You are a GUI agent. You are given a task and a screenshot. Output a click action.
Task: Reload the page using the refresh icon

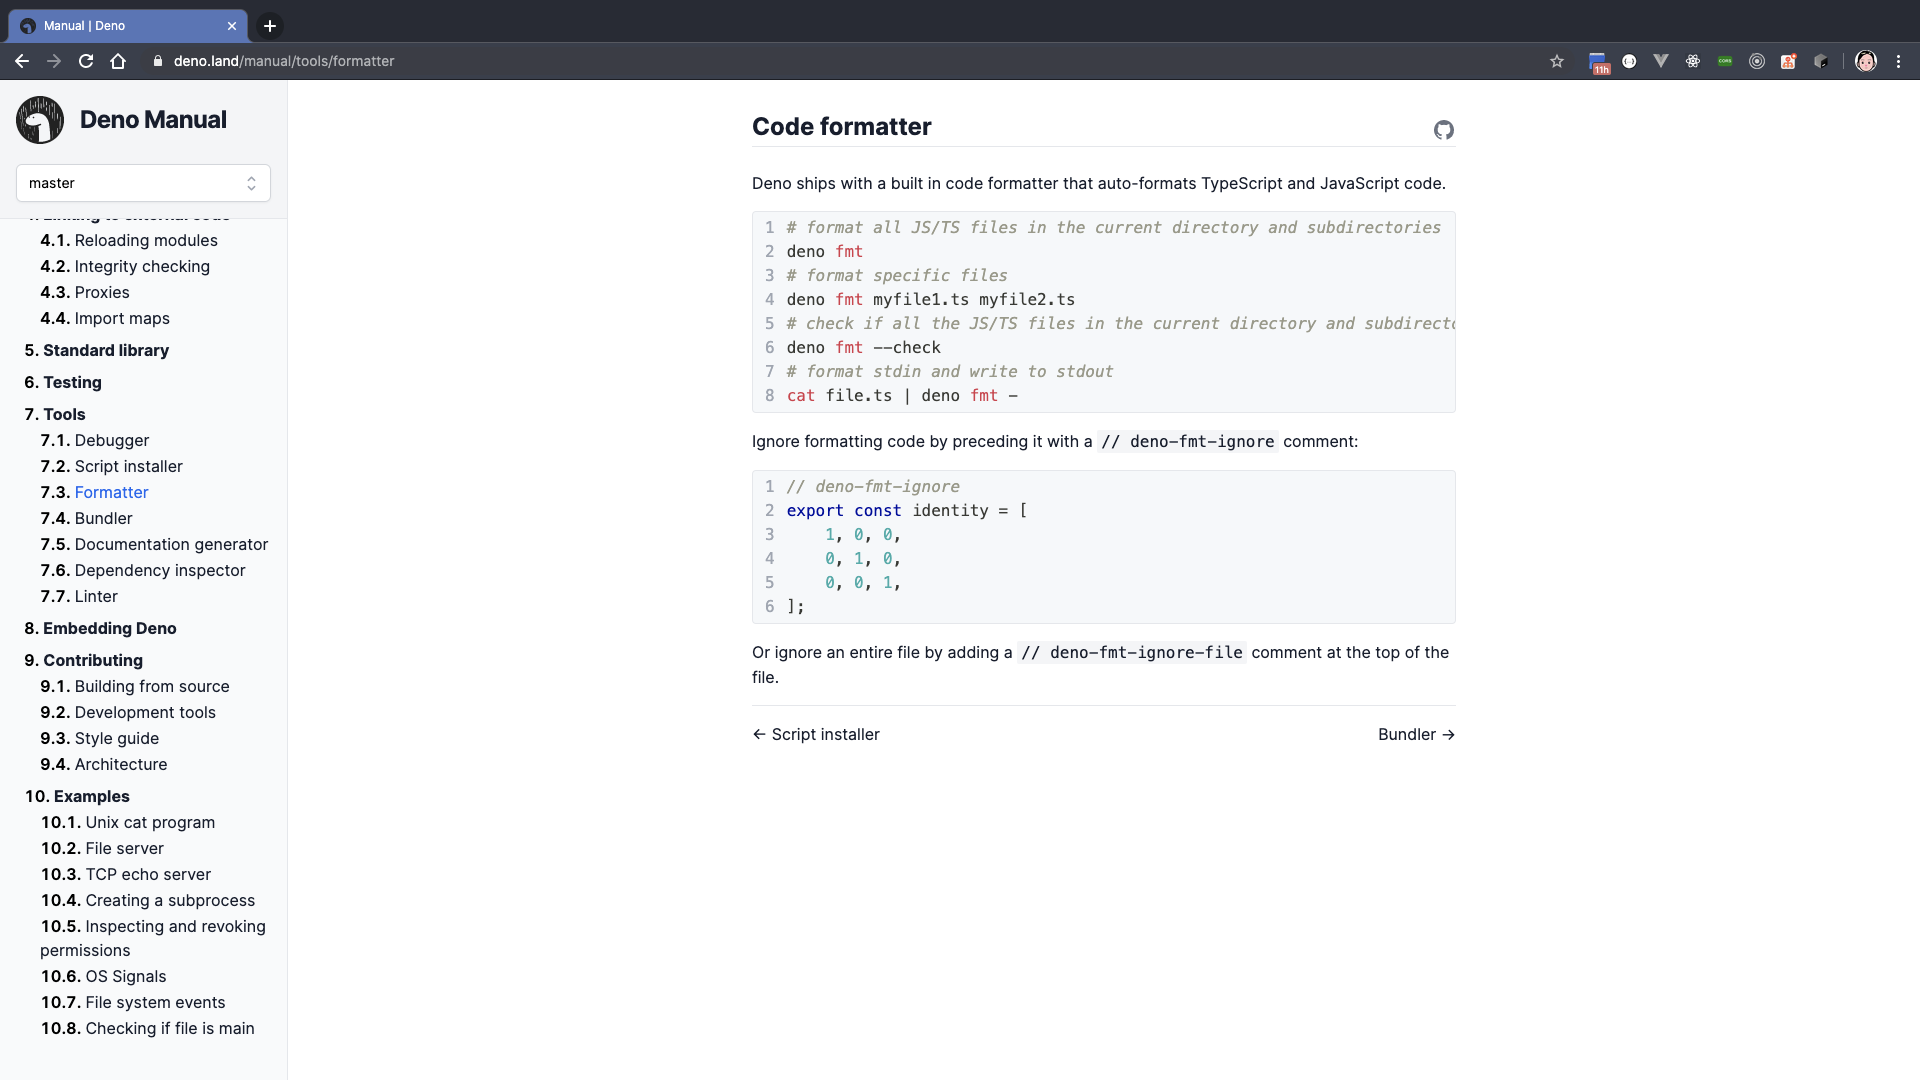point(86,61)
